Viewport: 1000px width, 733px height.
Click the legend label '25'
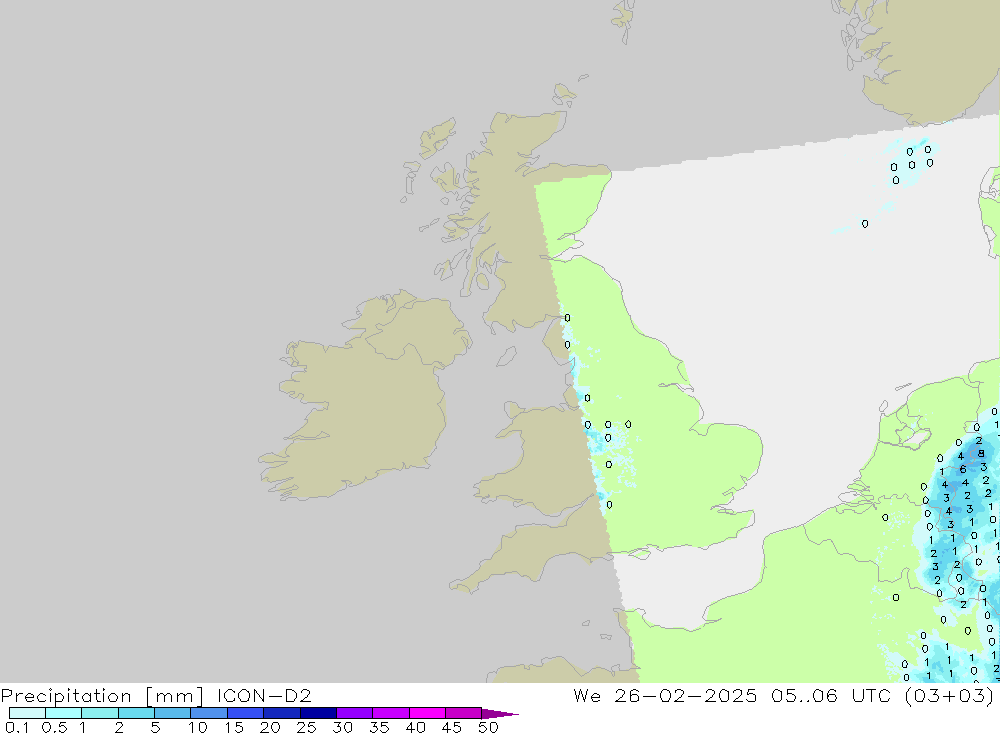[x=306, y=727]
